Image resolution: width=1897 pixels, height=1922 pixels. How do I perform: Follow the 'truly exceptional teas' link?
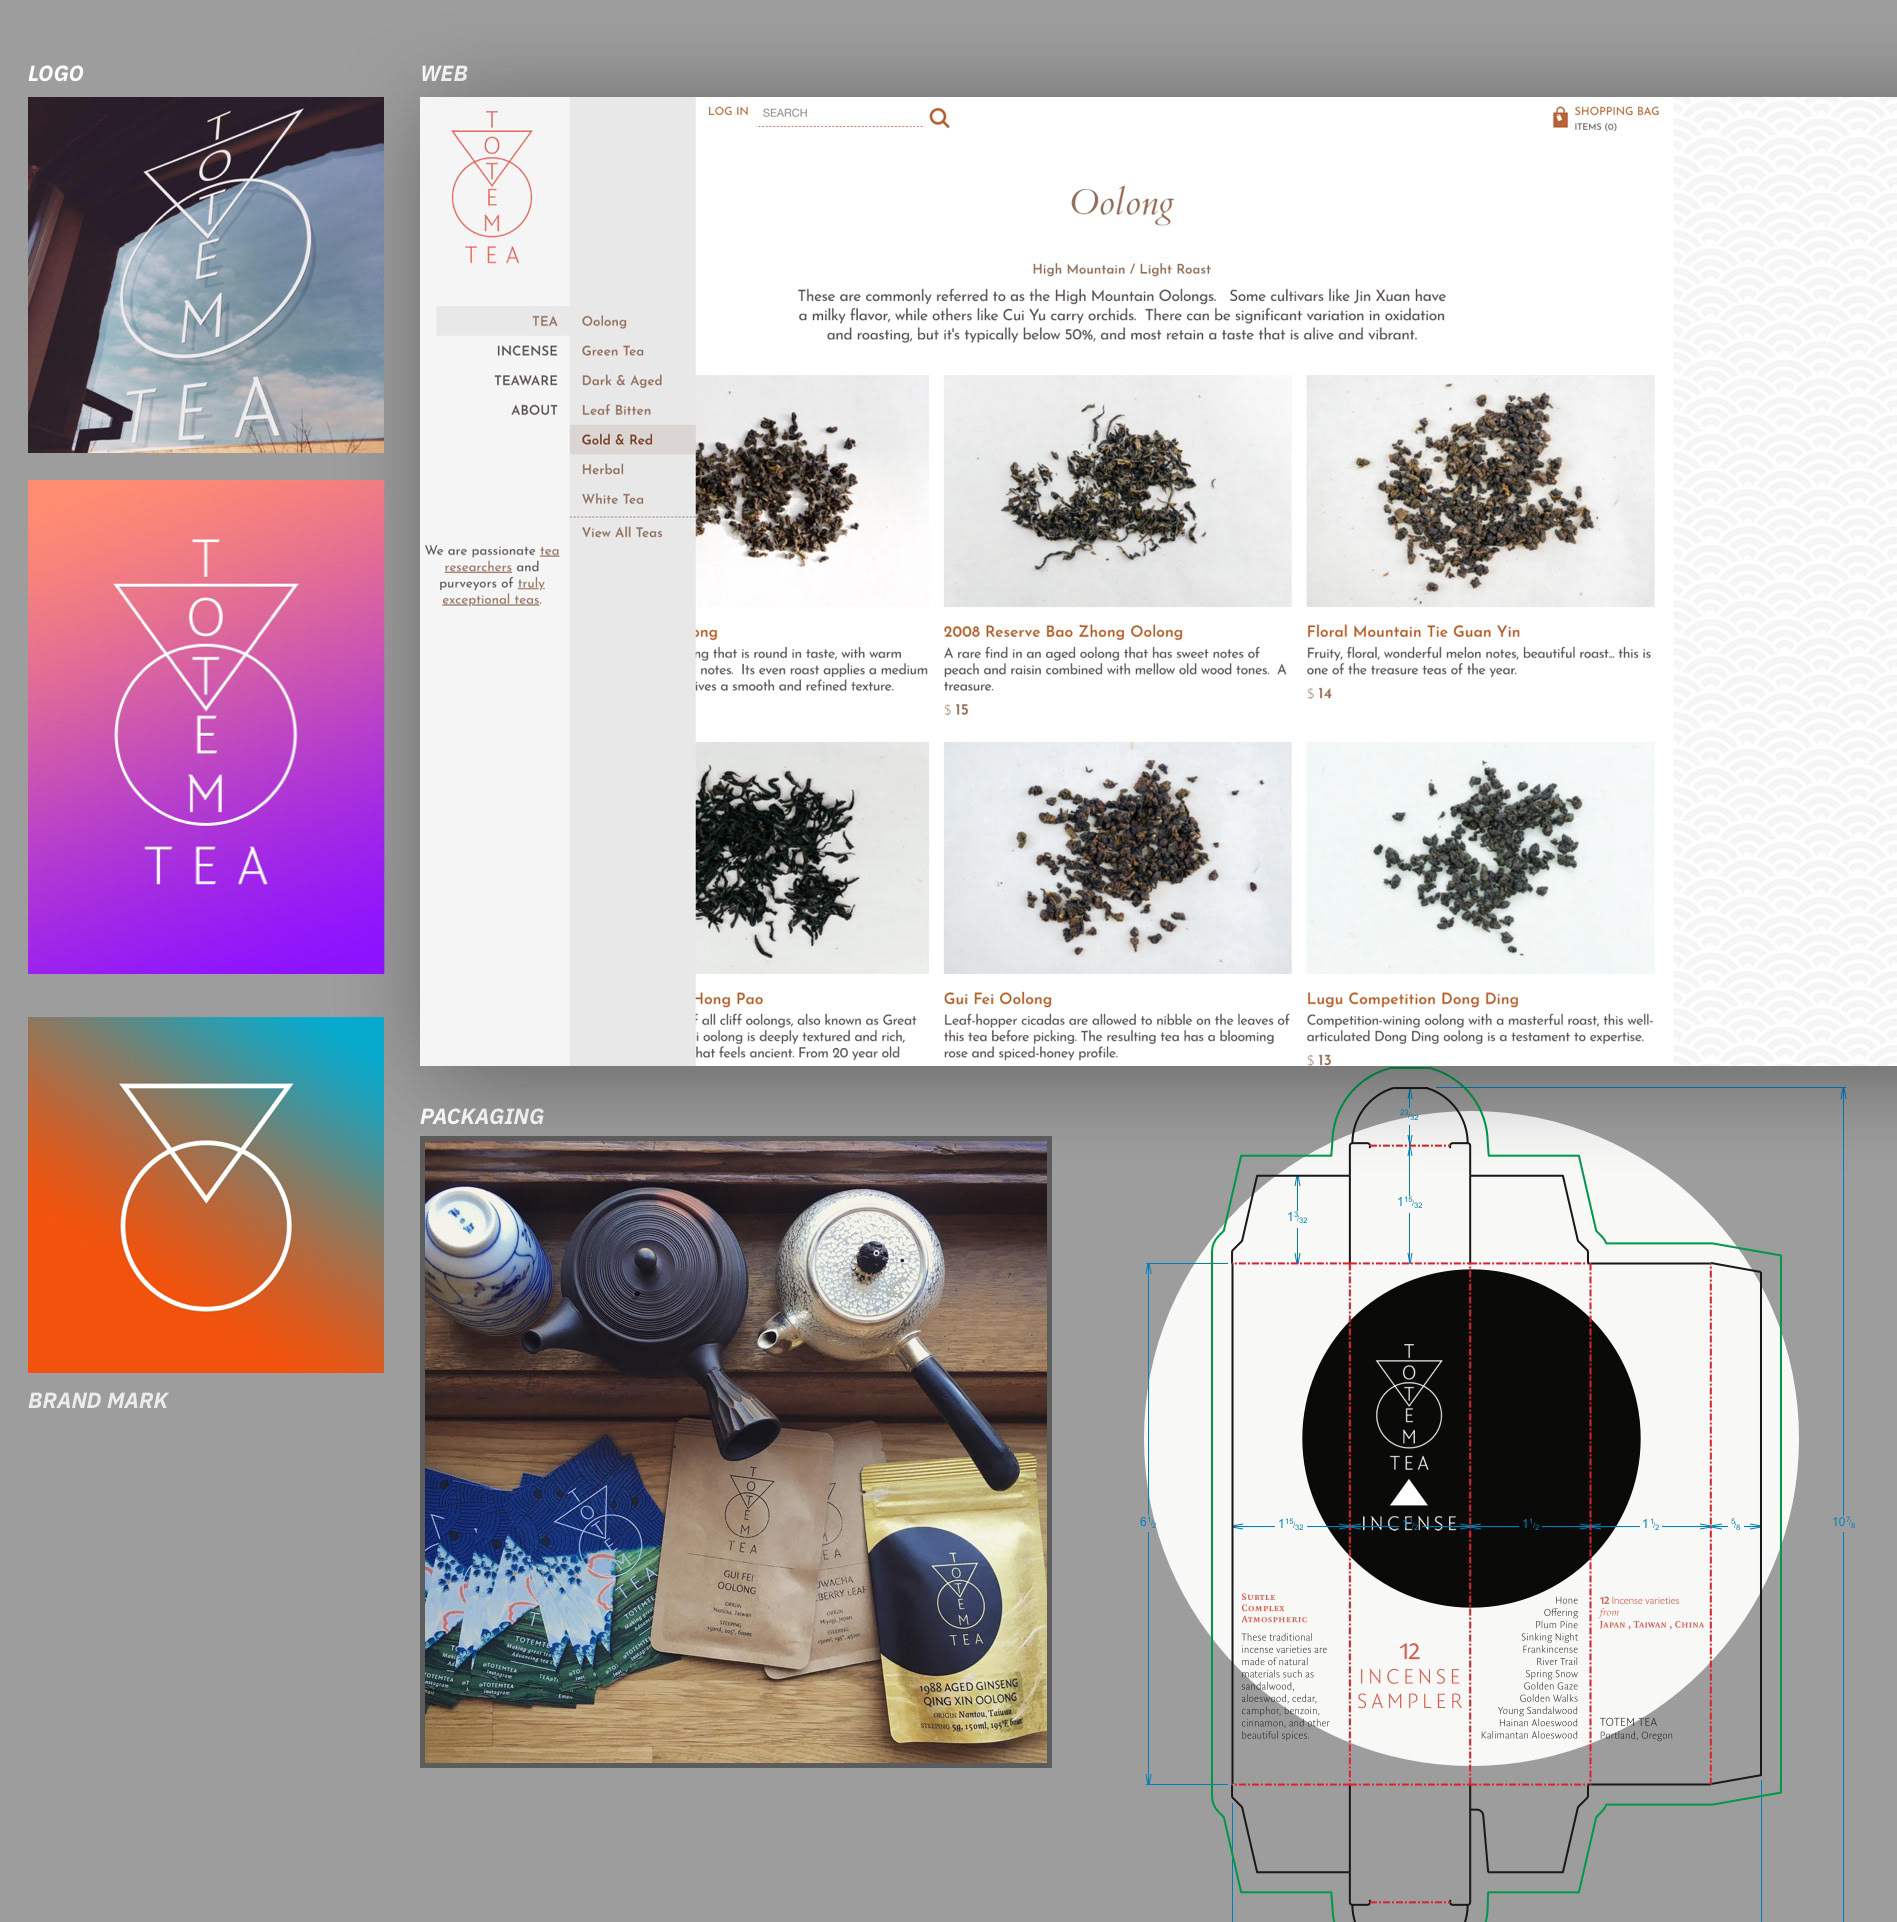492,591
